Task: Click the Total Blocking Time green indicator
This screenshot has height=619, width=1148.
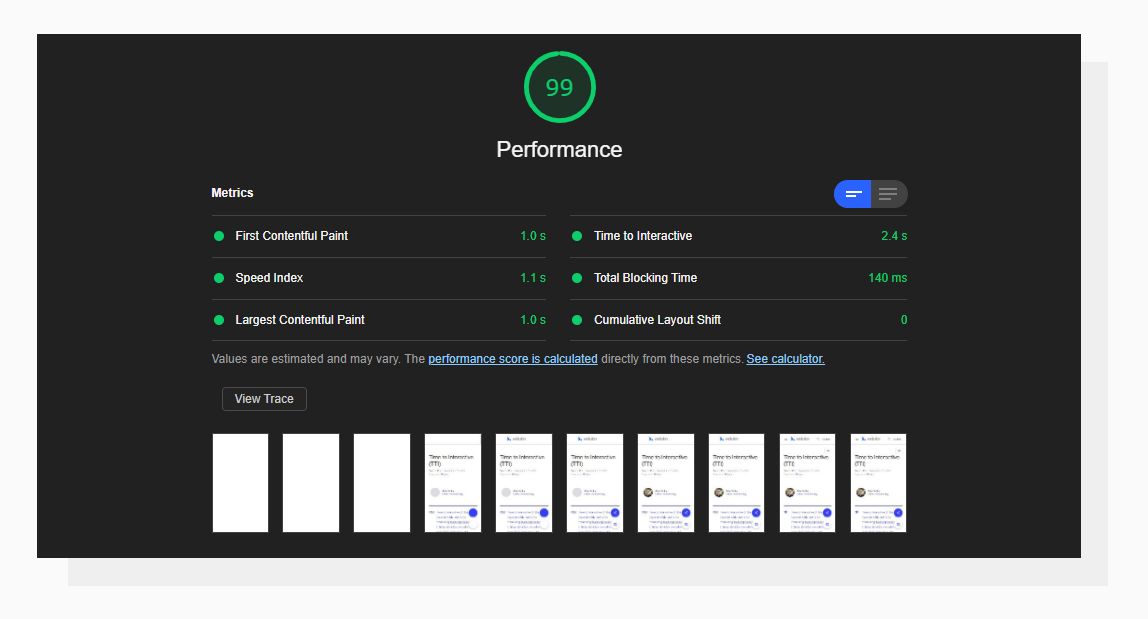Action: pos(576,278)
